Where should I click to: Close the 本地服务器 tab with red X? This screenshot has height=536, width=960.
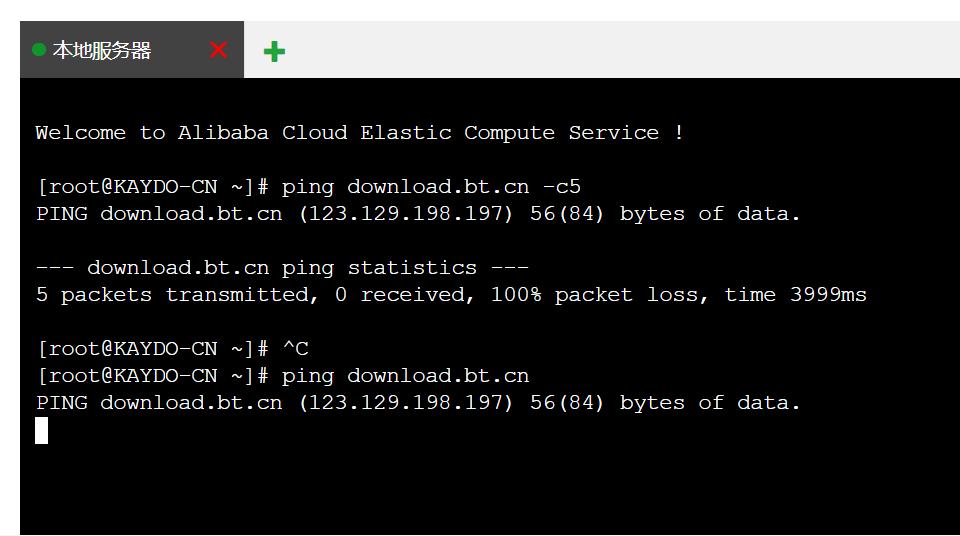219,50
